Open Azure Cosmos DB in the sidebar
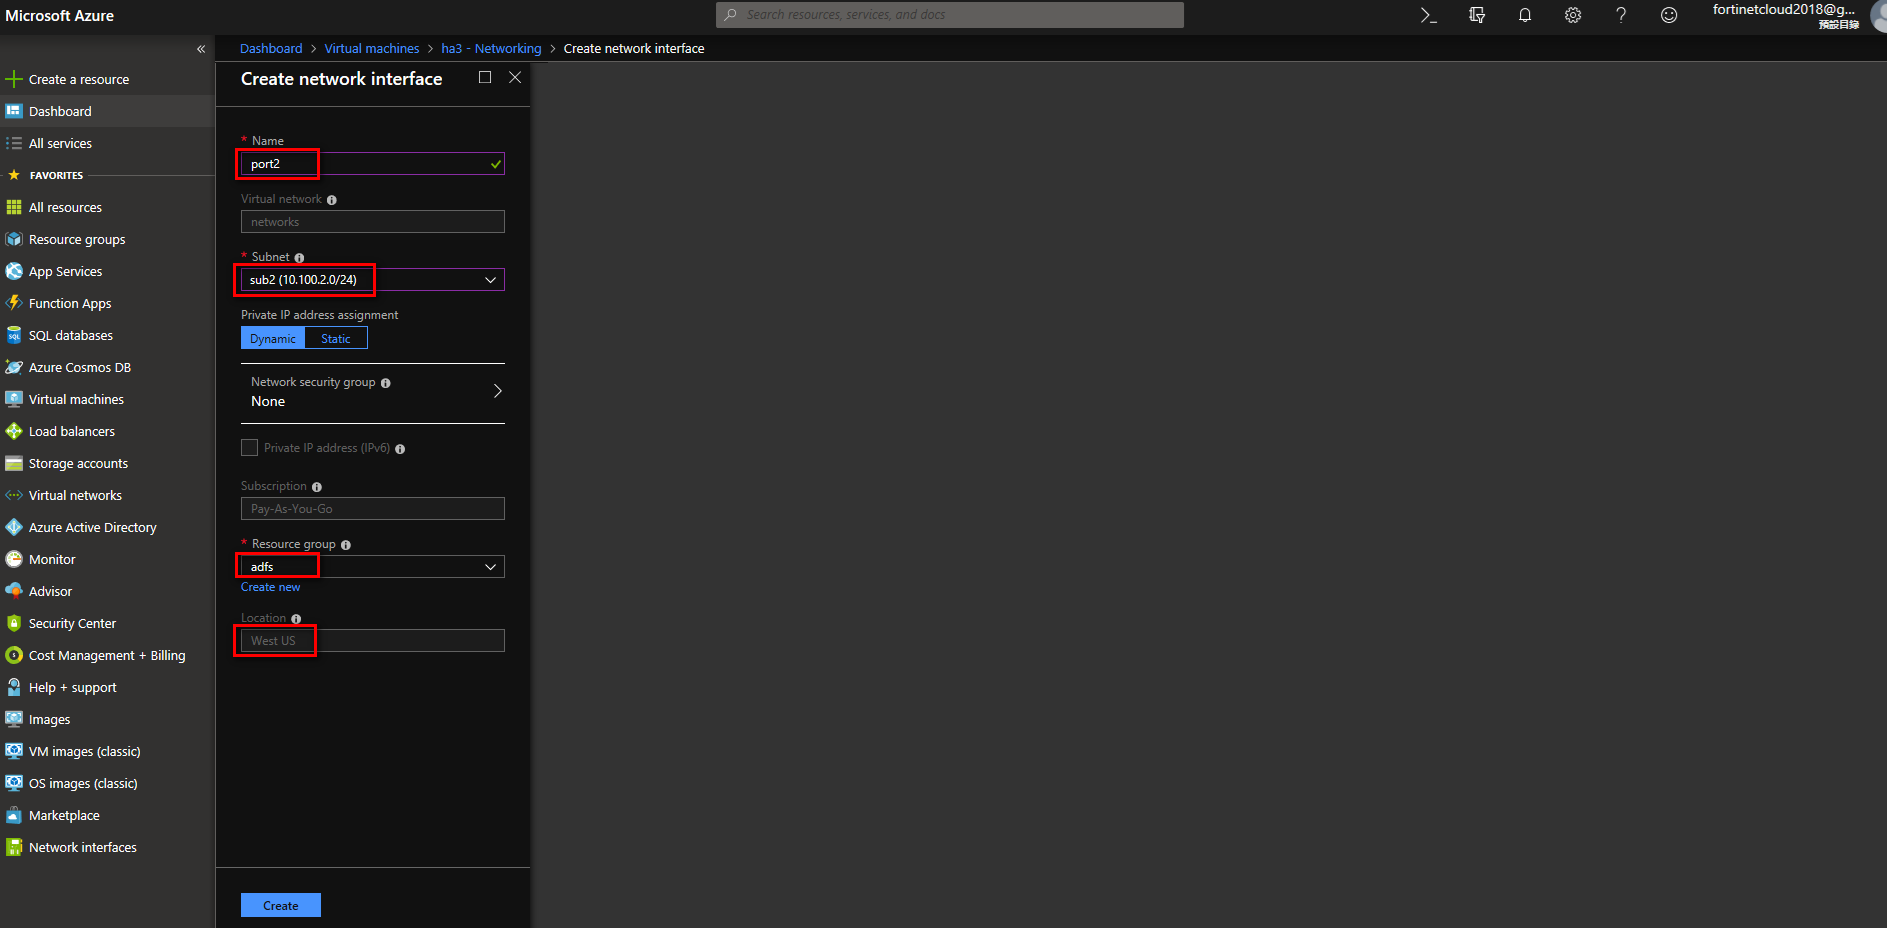 [80, 367]
